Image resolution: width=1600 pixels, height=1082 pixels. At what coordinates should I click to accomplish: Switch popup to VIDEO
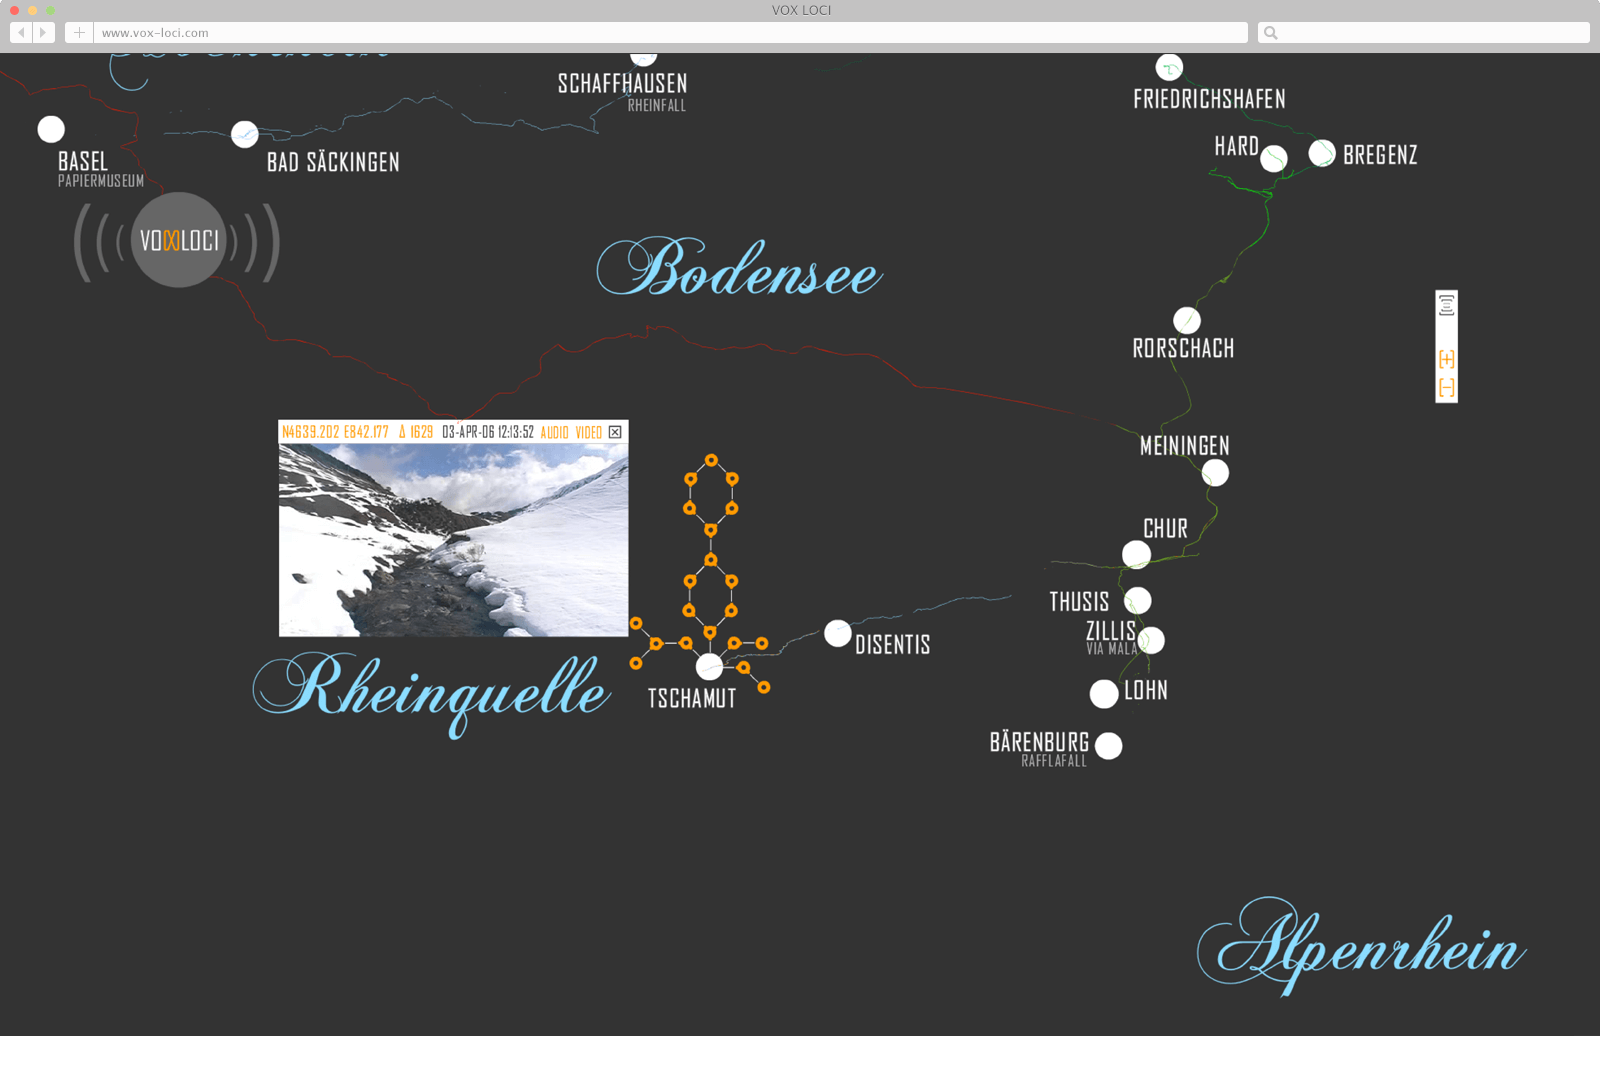(589, 432)
